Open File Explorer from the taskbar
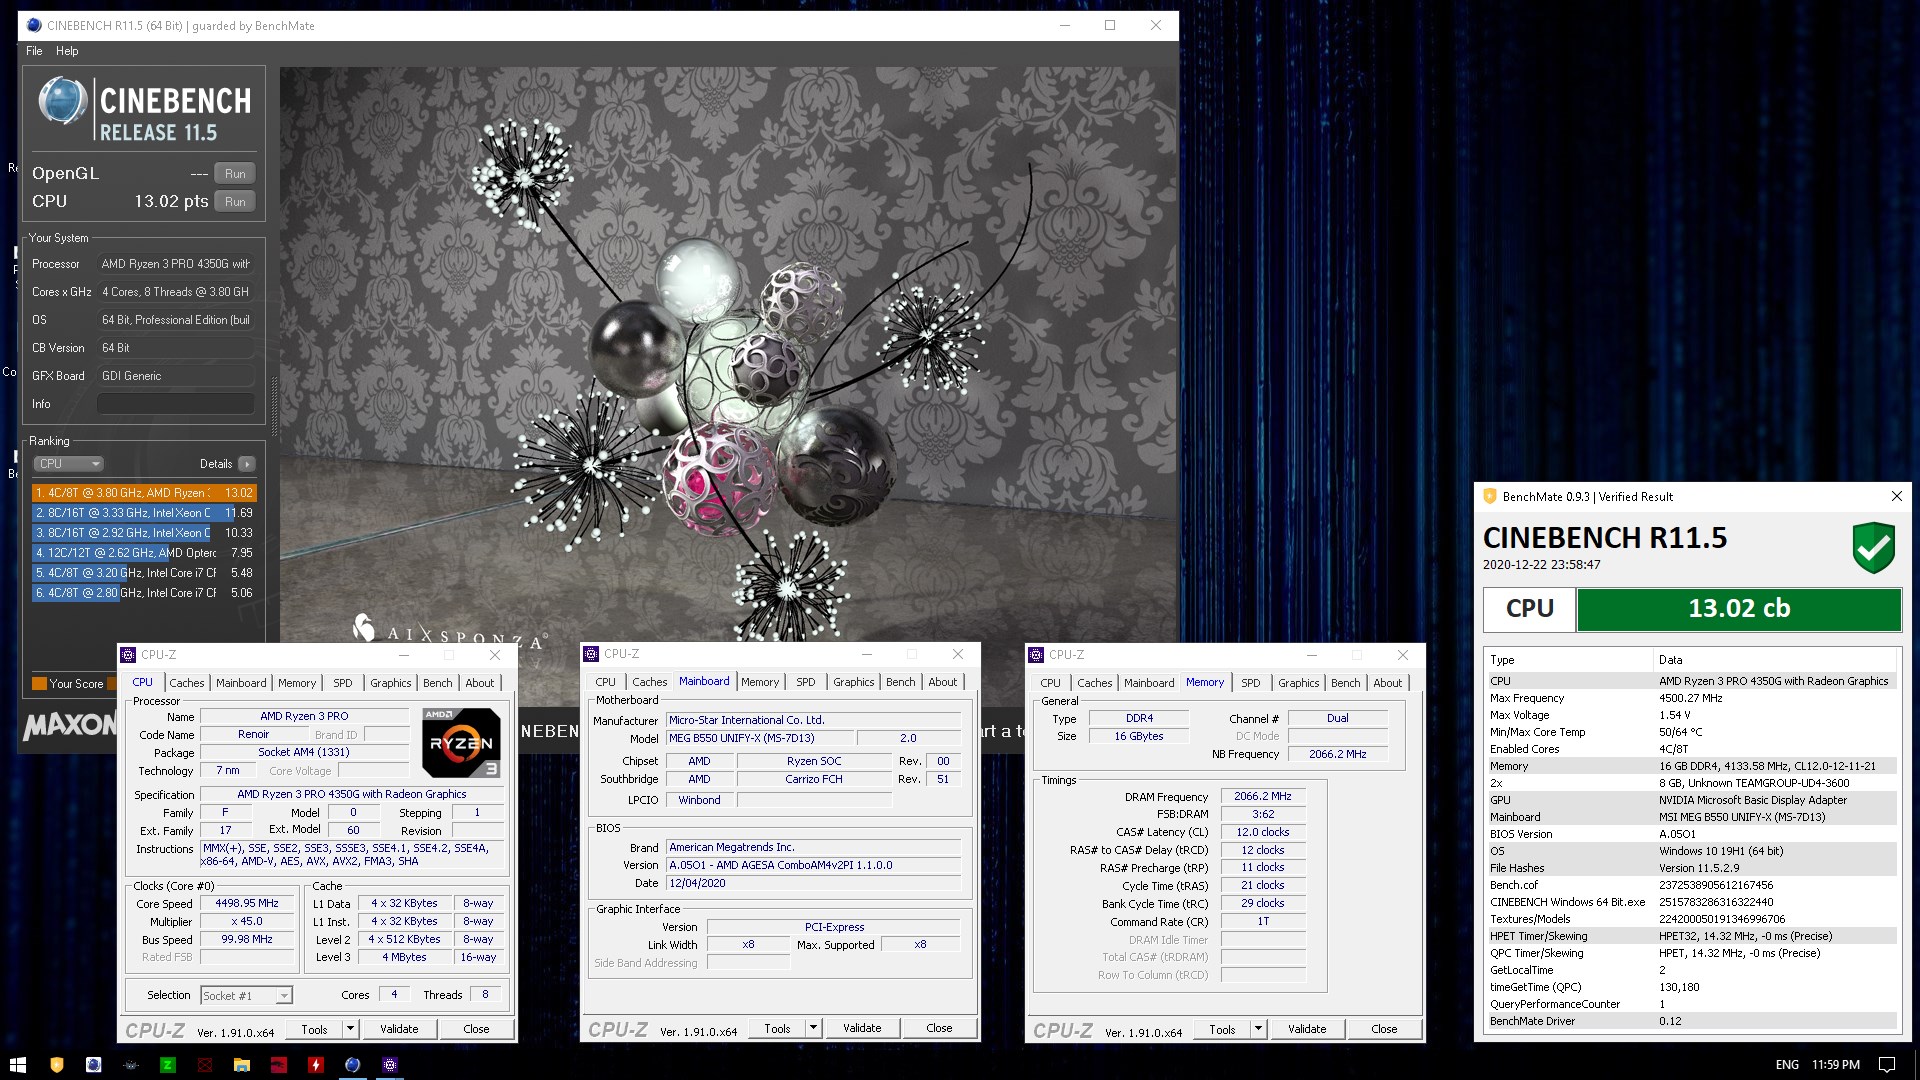The height and width of the screenshot is (1080, 1920). (241, 1065)
